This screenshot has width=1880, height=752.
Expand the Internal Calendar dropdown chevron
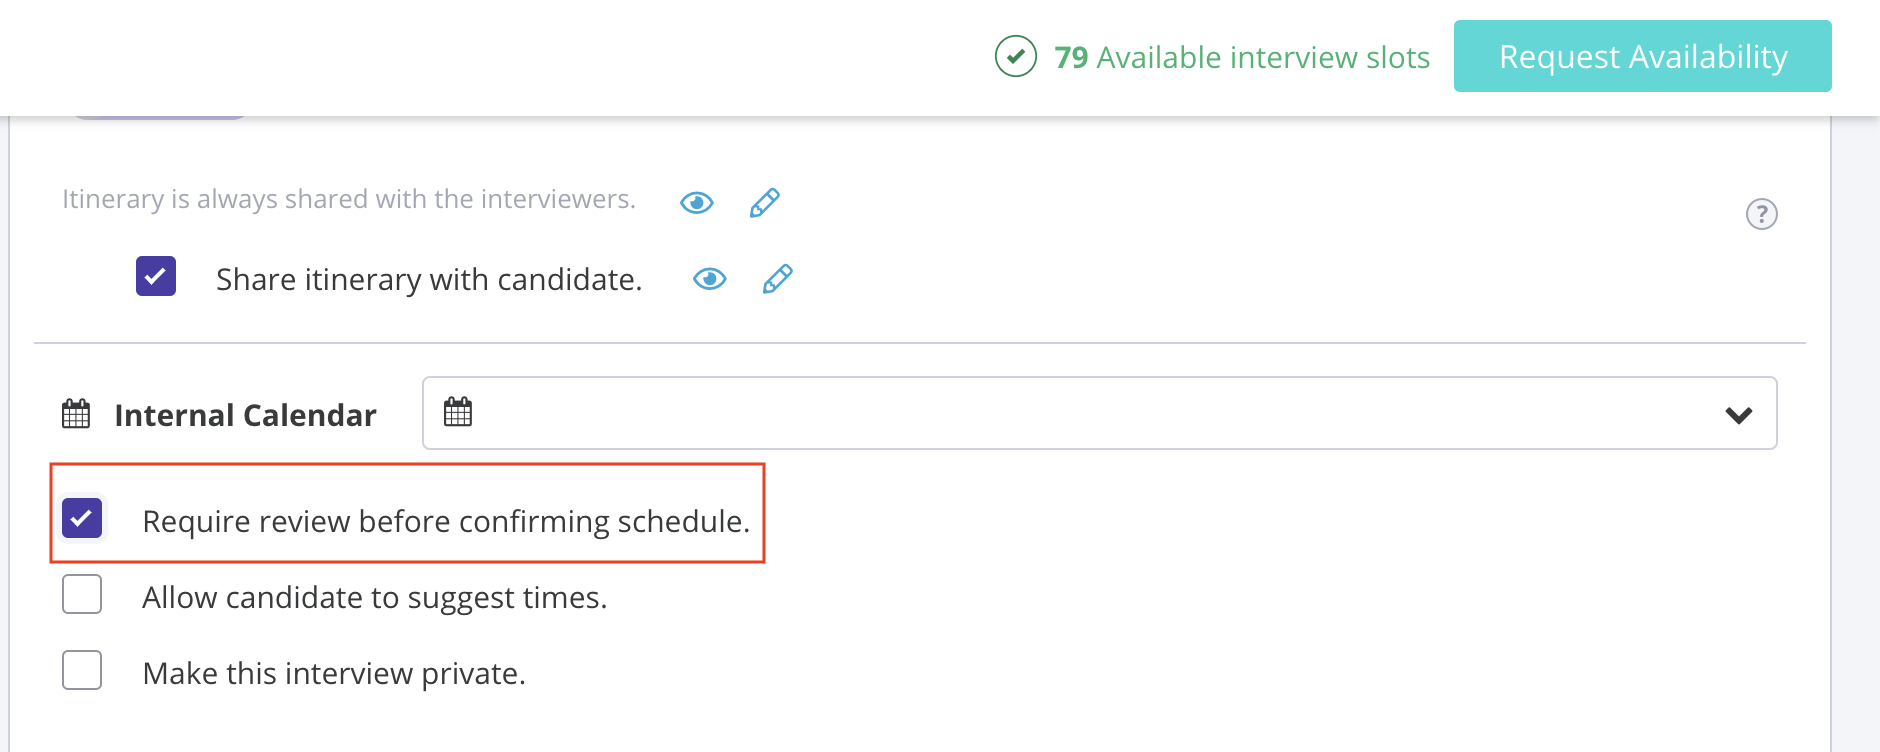1739,414
